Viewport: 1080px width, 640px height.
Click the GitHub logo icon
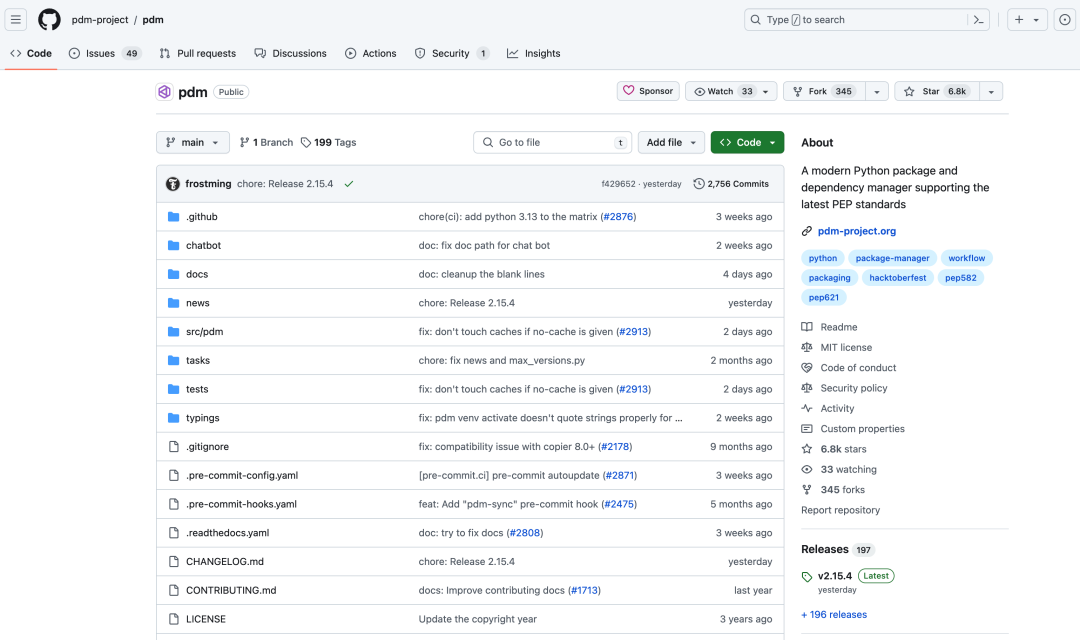tap(49, 19)
